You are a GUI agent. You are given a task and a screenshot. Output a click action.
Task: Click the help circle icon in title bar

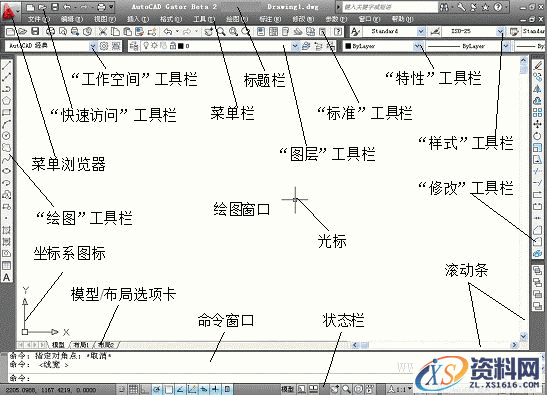pyautogui.click(x=498, y=7)
